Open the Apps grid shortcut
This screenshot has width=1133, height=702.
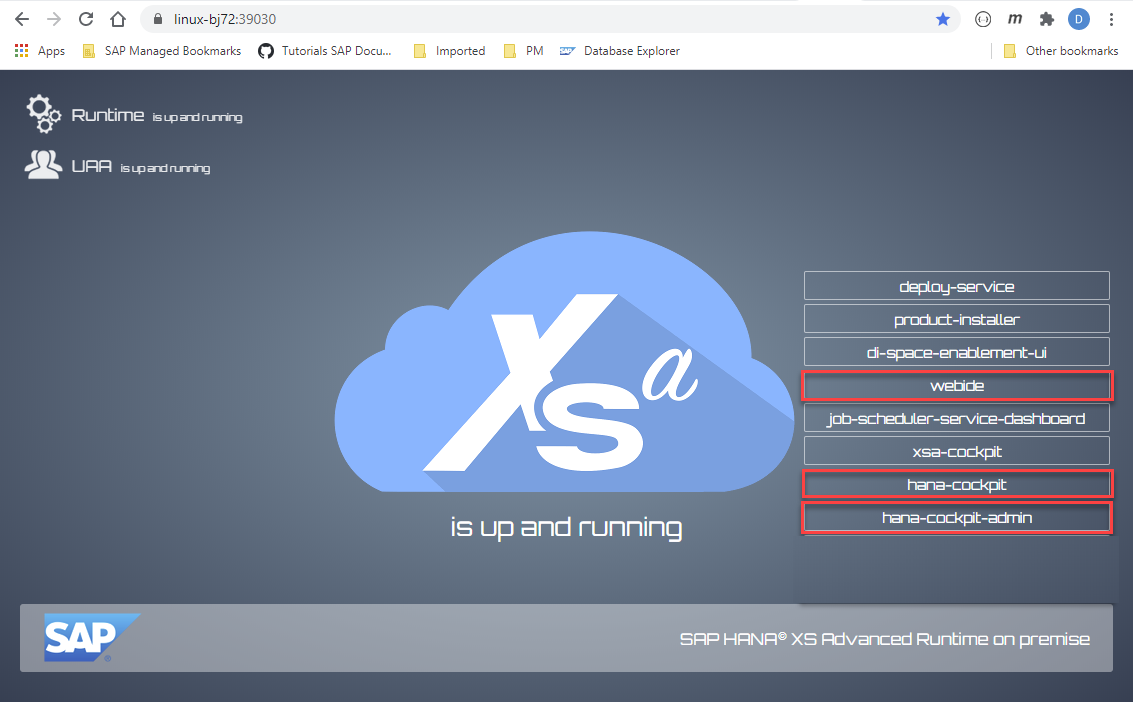(x=40, y=51)
